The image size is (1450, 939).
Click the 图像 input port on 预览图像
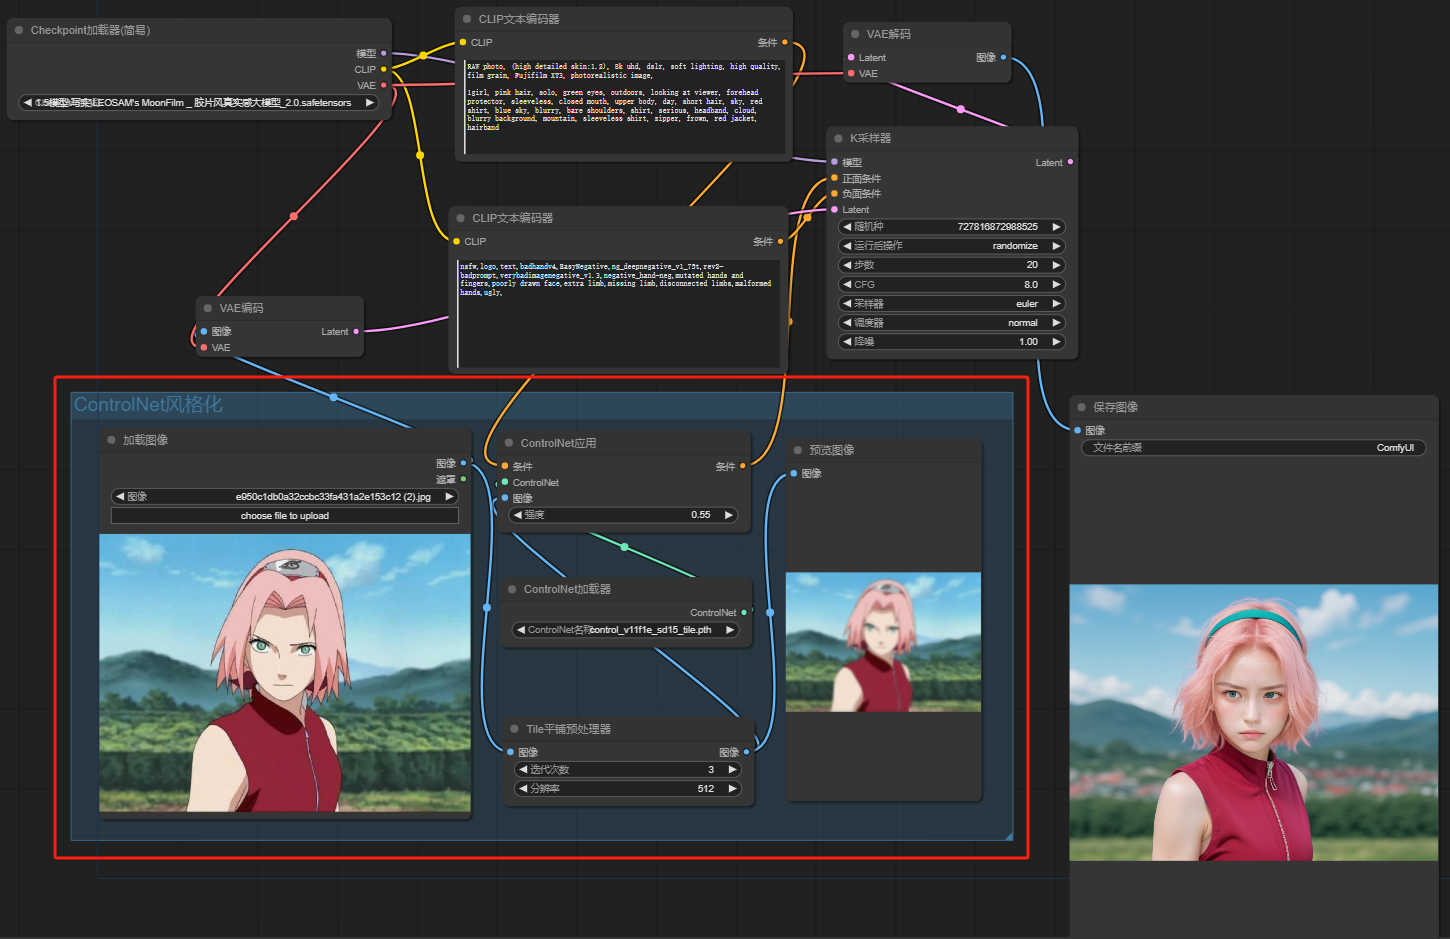coord(794,473)
